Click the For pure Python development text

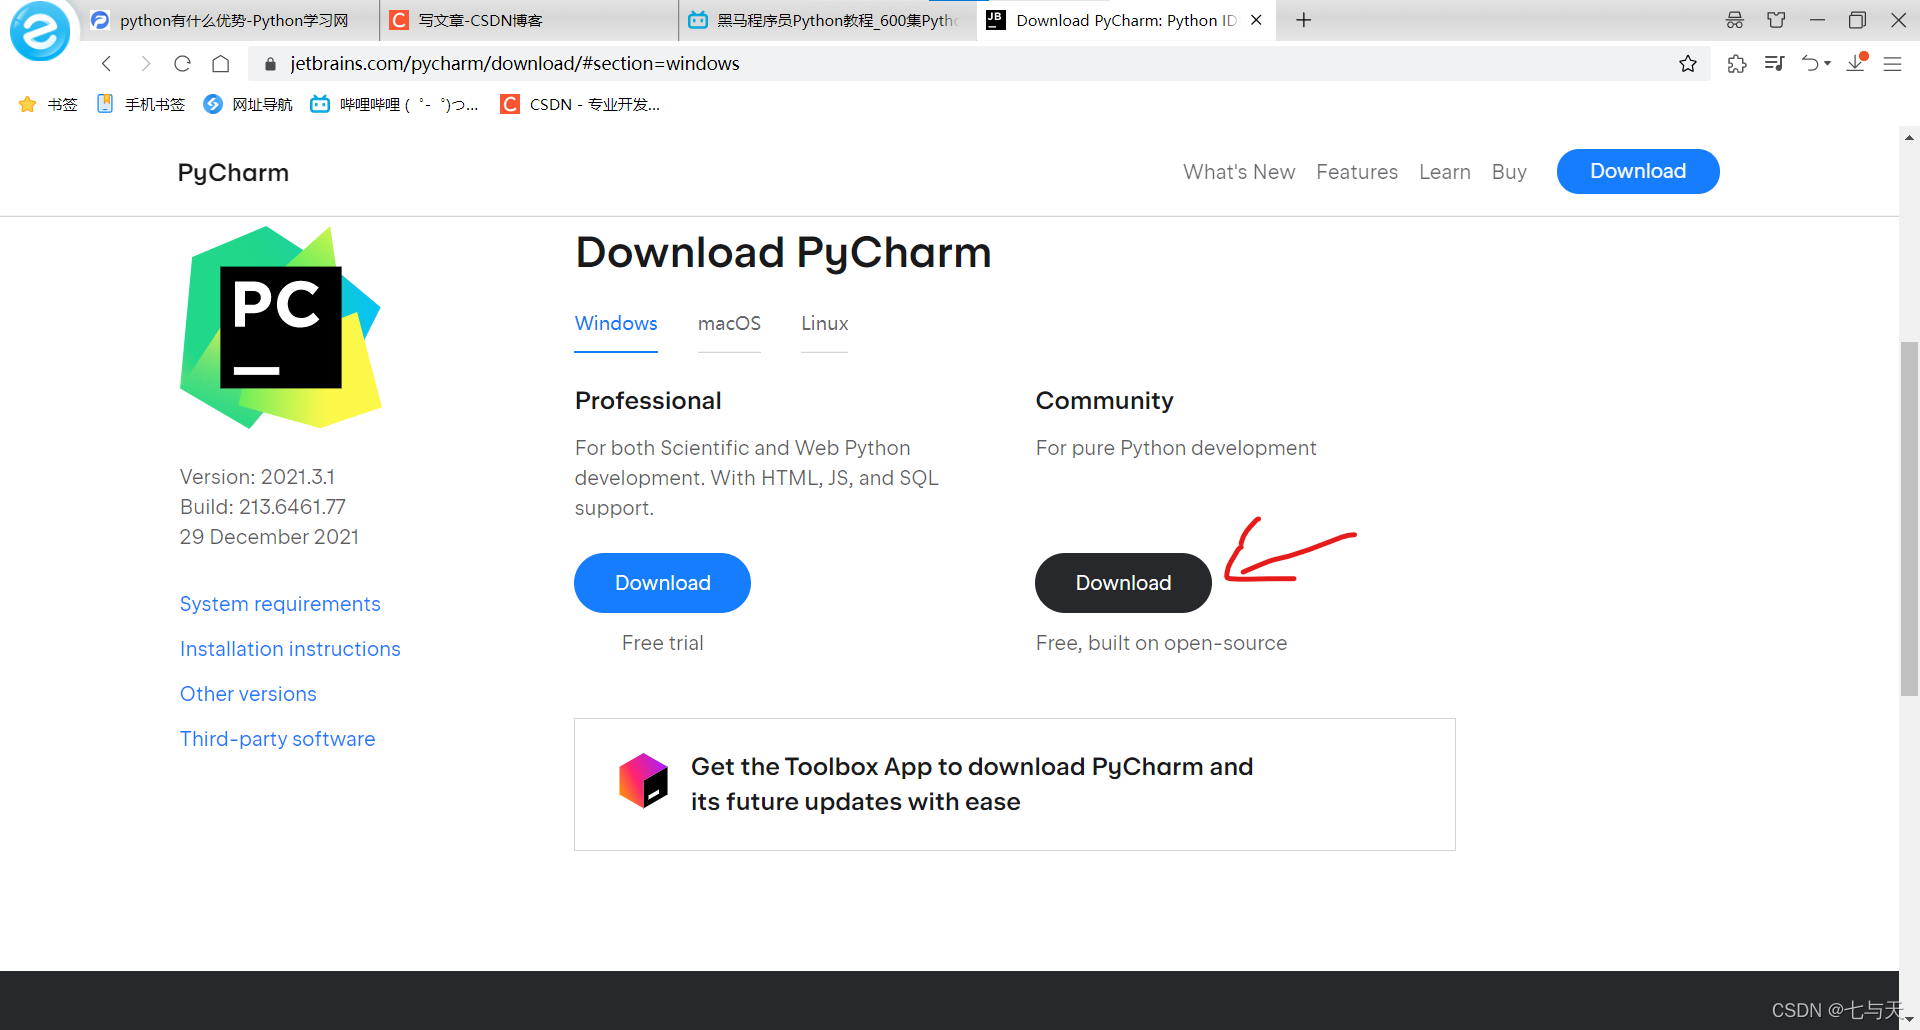(1176, 448)
